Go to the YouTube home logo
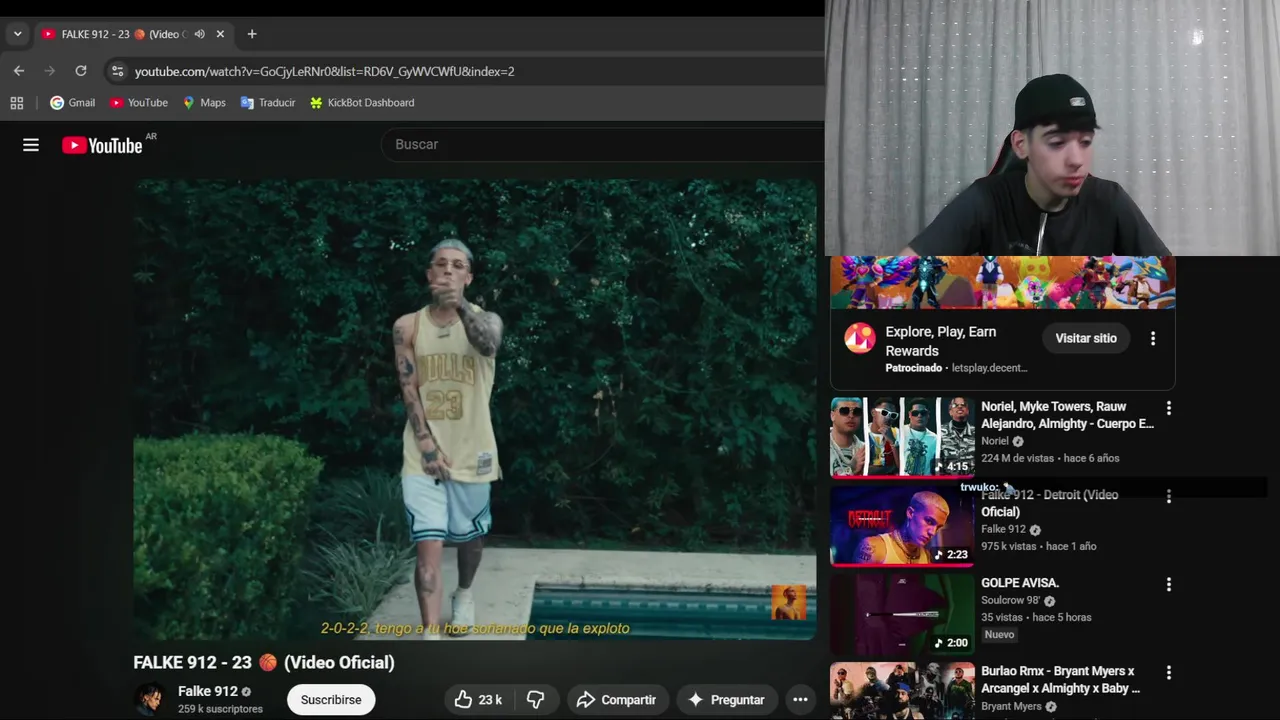This screenshot has height=720, width=1280. point(102,145)
